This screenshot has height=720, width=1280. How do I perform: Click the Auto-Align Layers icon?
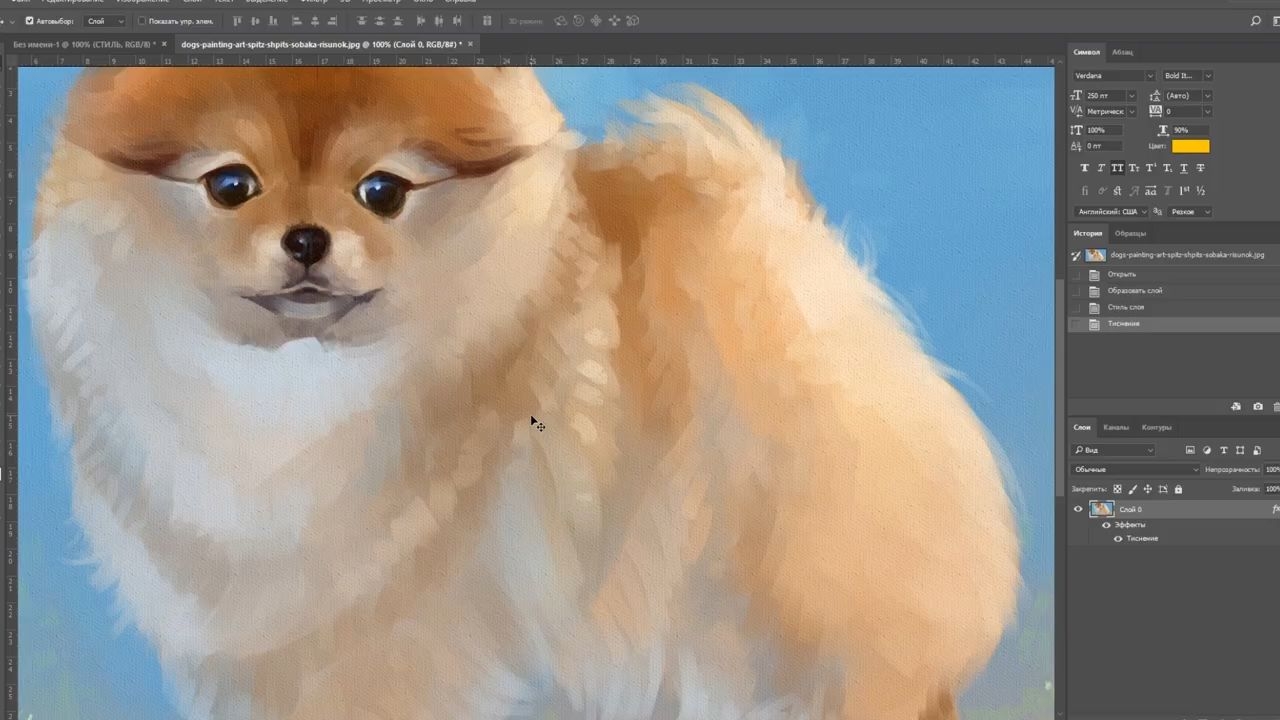click(x=487, y=20)
